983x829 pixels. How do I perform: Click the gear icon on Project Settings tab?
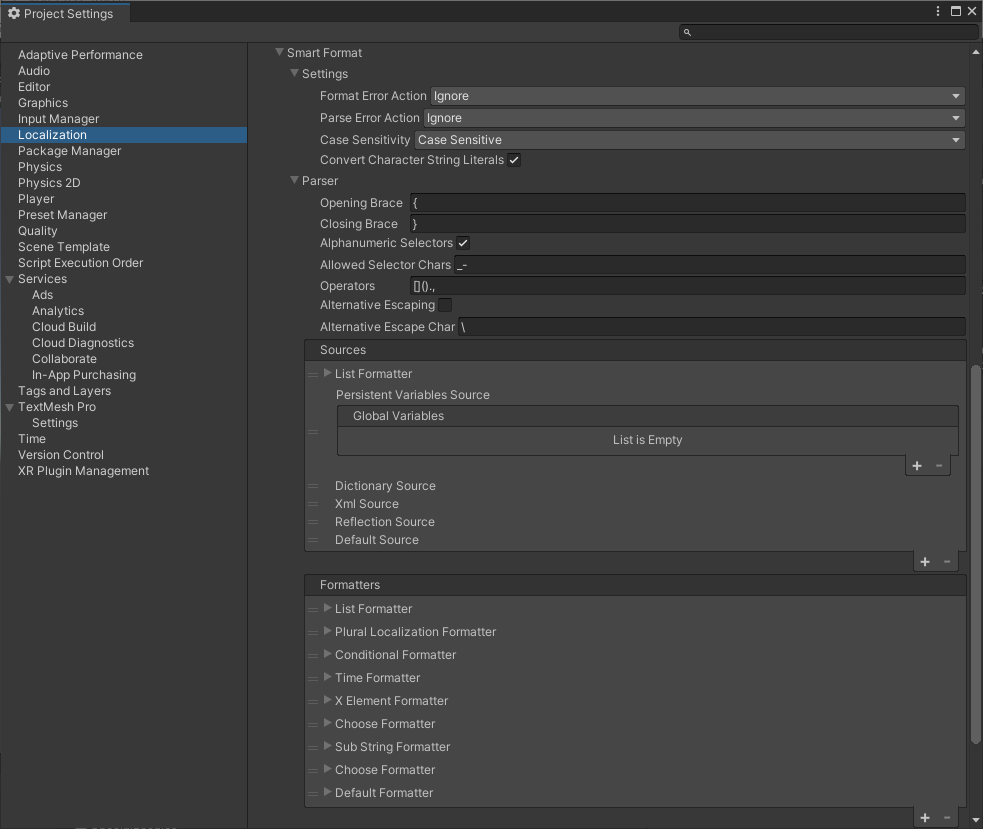point(13,13)
